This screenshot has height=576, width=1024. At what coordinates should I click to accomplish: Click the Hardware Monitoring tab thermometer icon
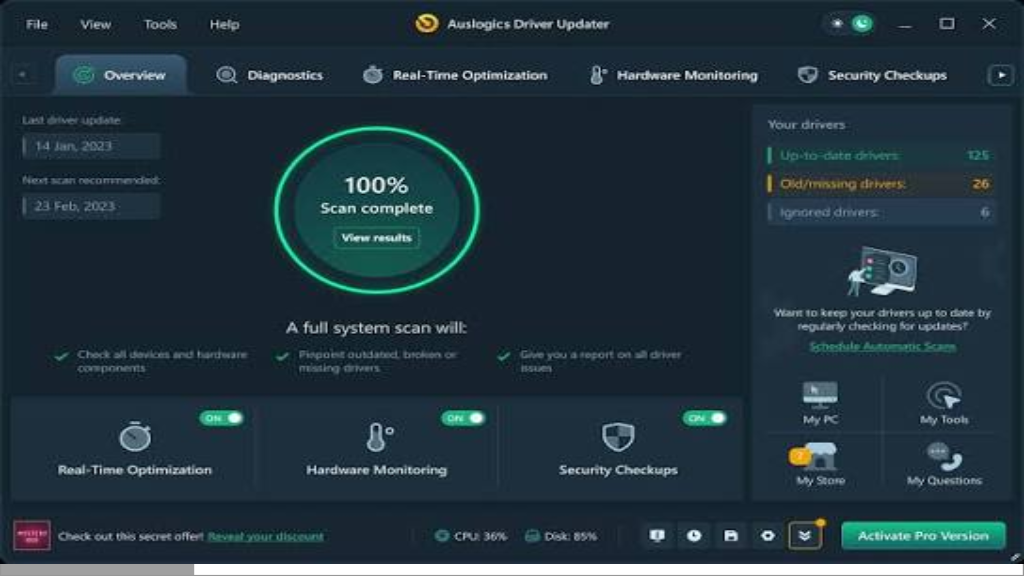click(598, 75)
